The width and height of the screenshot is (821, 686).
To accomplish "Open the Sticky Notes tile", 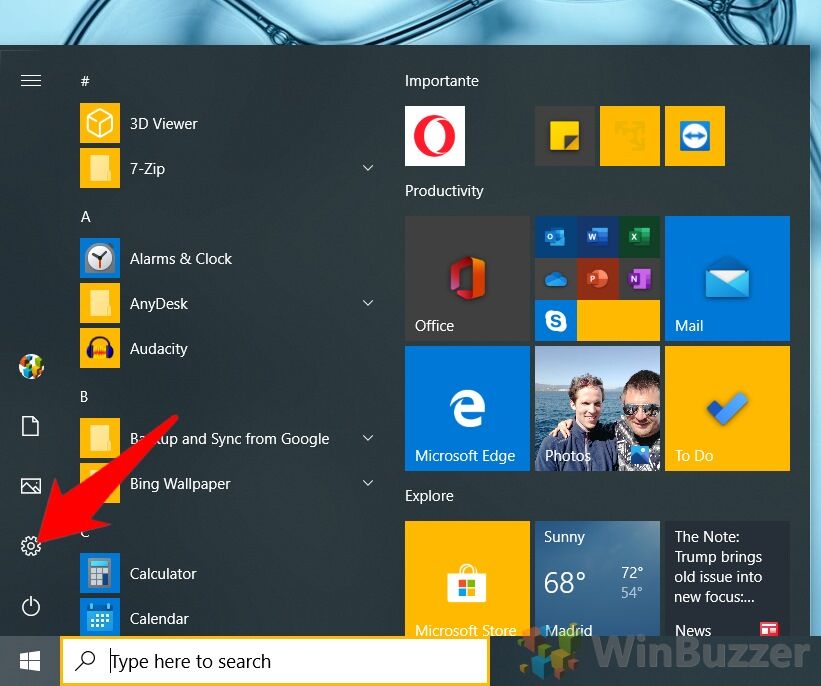I will tap(564, 136).
